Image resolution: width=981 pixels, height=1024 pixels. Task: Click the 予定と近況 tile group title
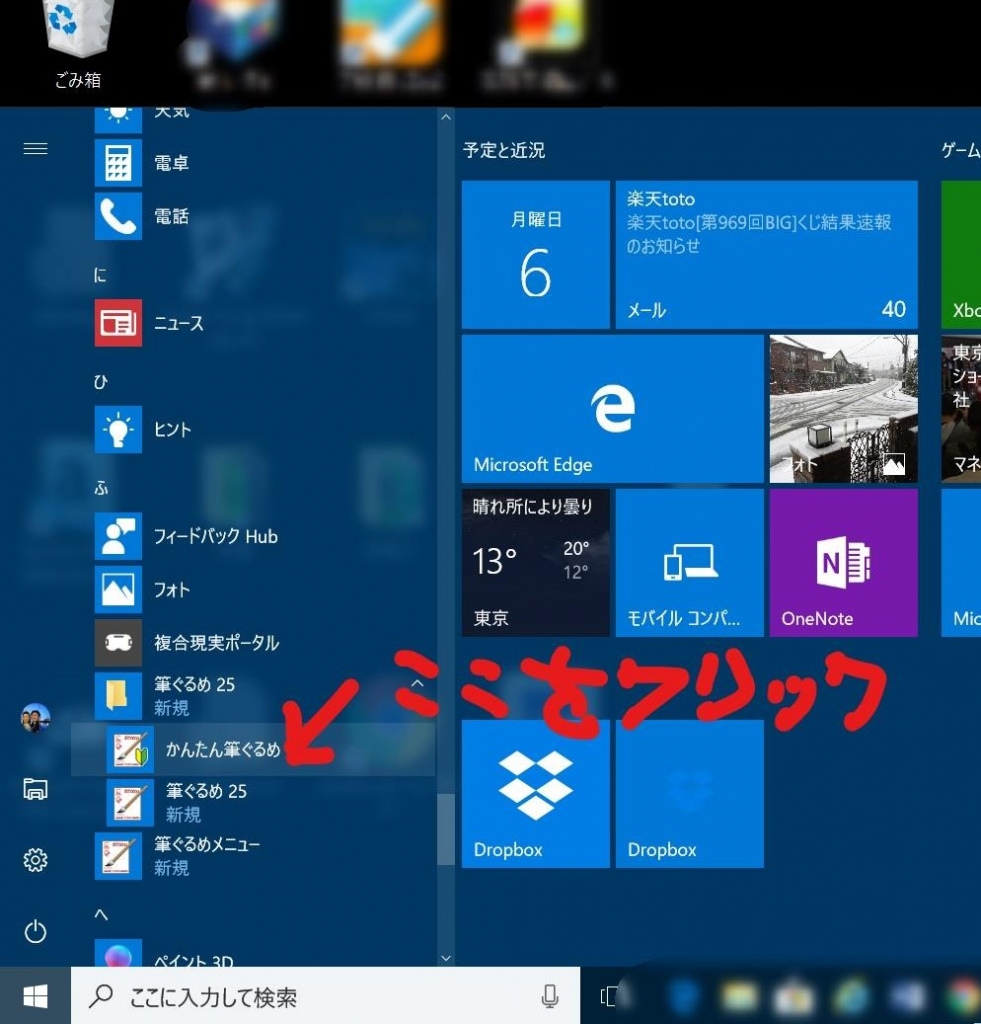pyautogui.click(x=504, y=150)
